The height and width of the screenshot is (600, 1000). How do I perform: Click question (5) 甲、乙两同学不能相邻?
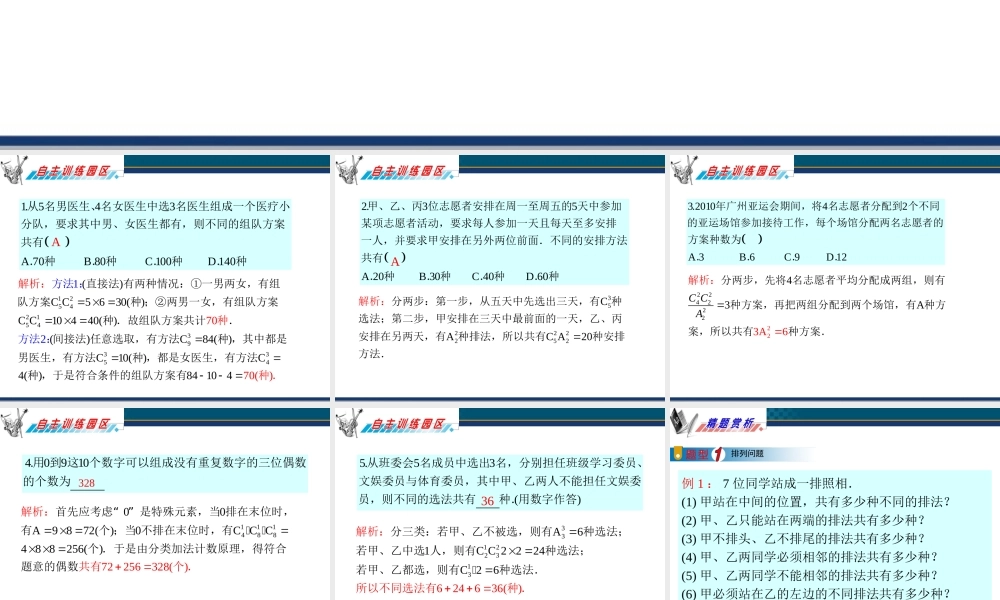point(809,575)
